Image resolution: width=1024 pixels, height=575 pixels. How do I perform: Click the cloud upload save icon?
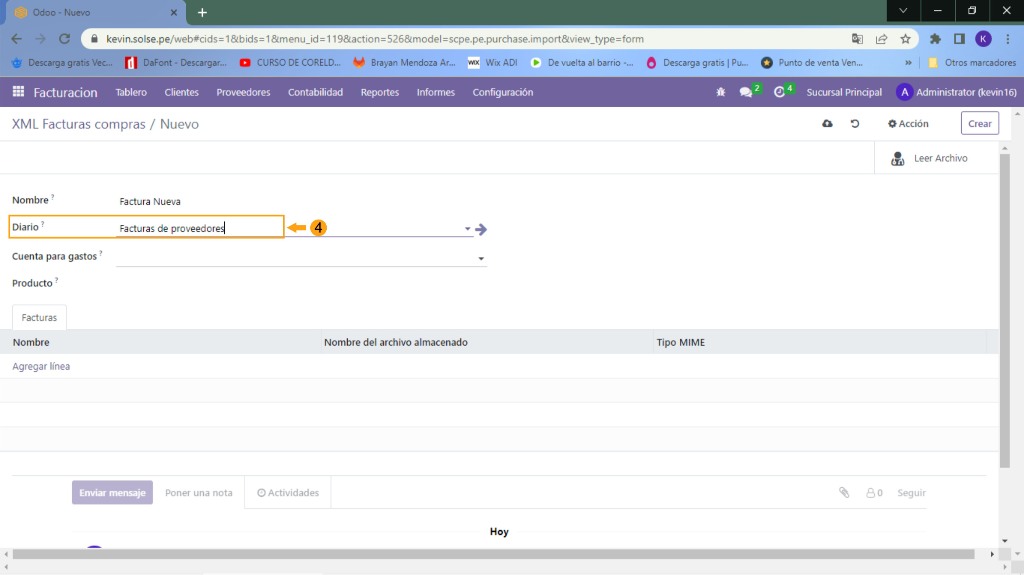827,124
